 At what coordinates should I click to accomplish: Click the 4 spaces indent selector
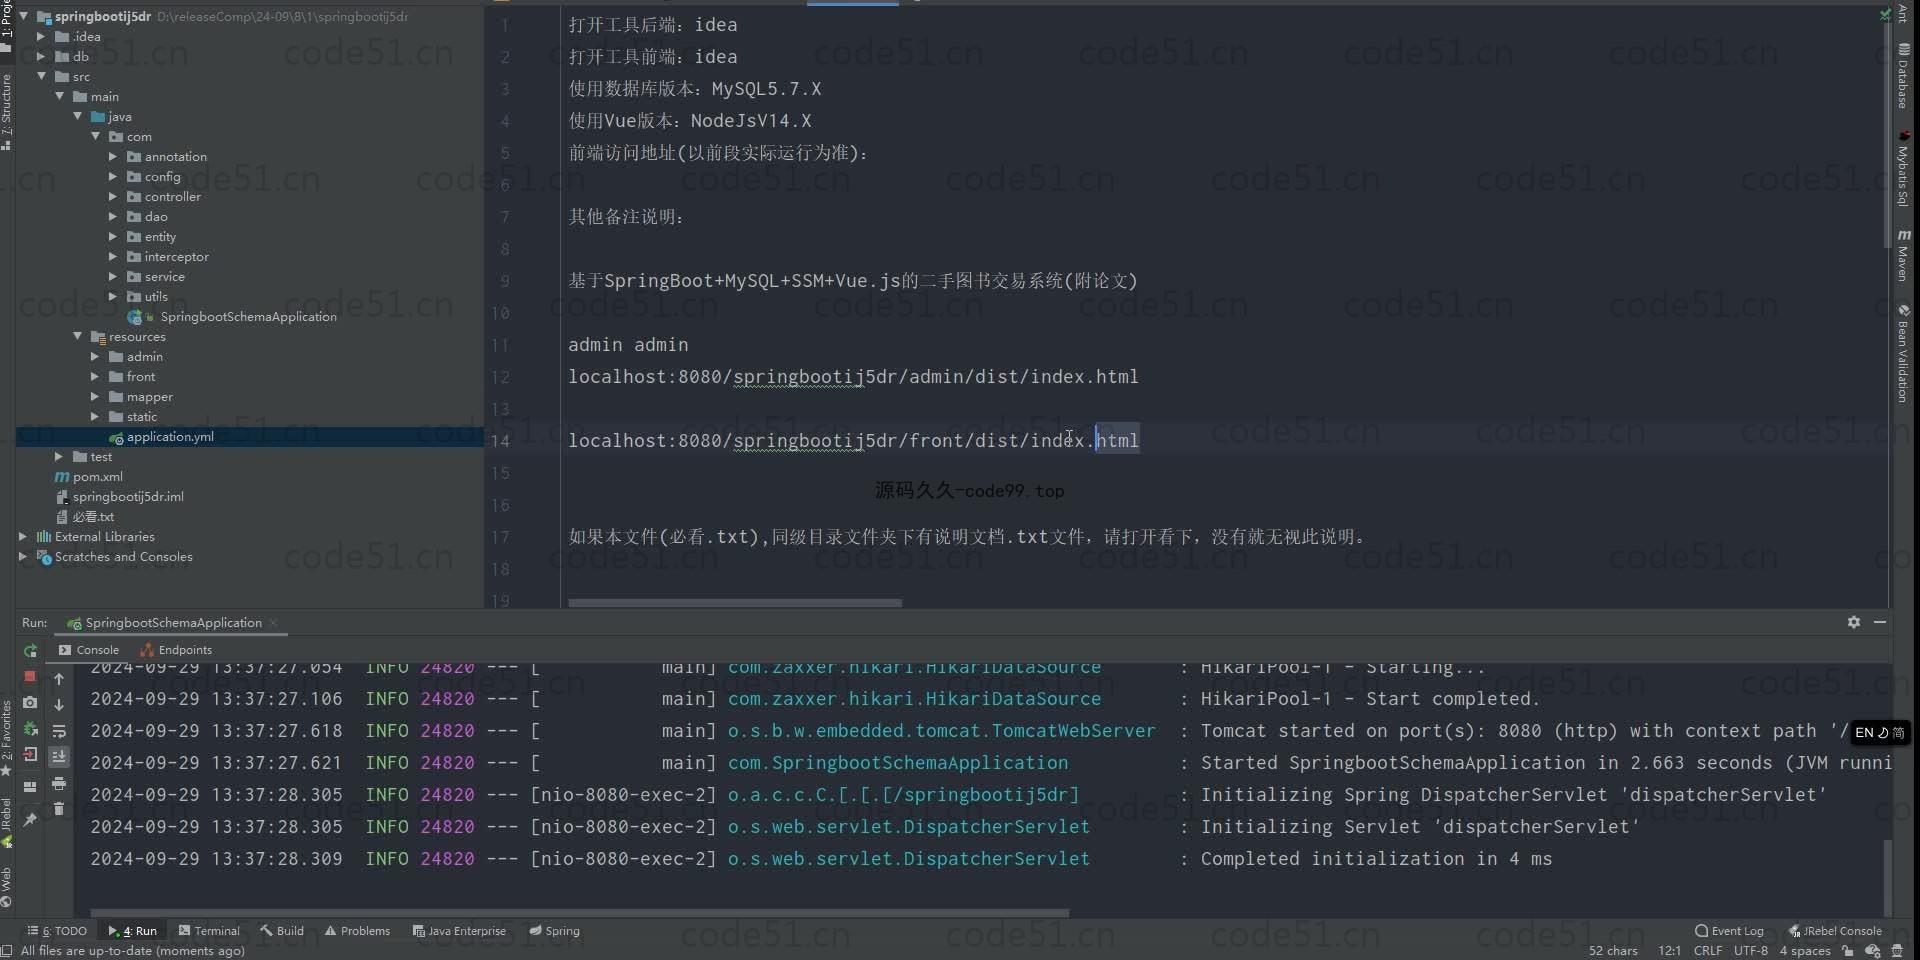[1805, 951]
